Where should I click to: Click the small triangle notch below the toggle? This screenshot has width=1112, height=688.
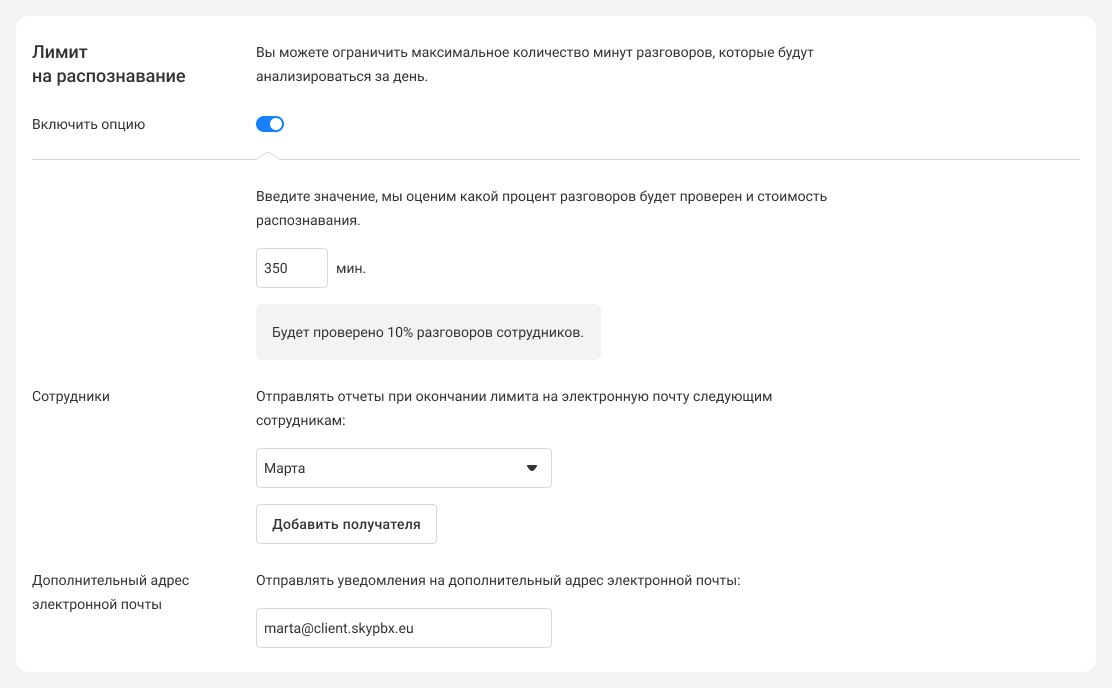267,155
